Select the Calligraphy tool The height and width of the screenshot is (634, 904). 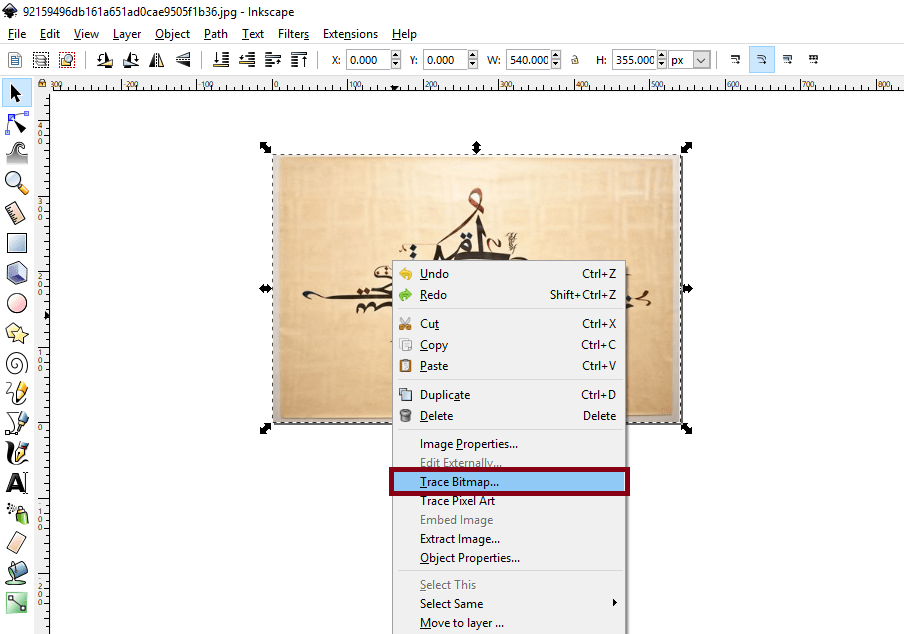click(x=17, y=453)
